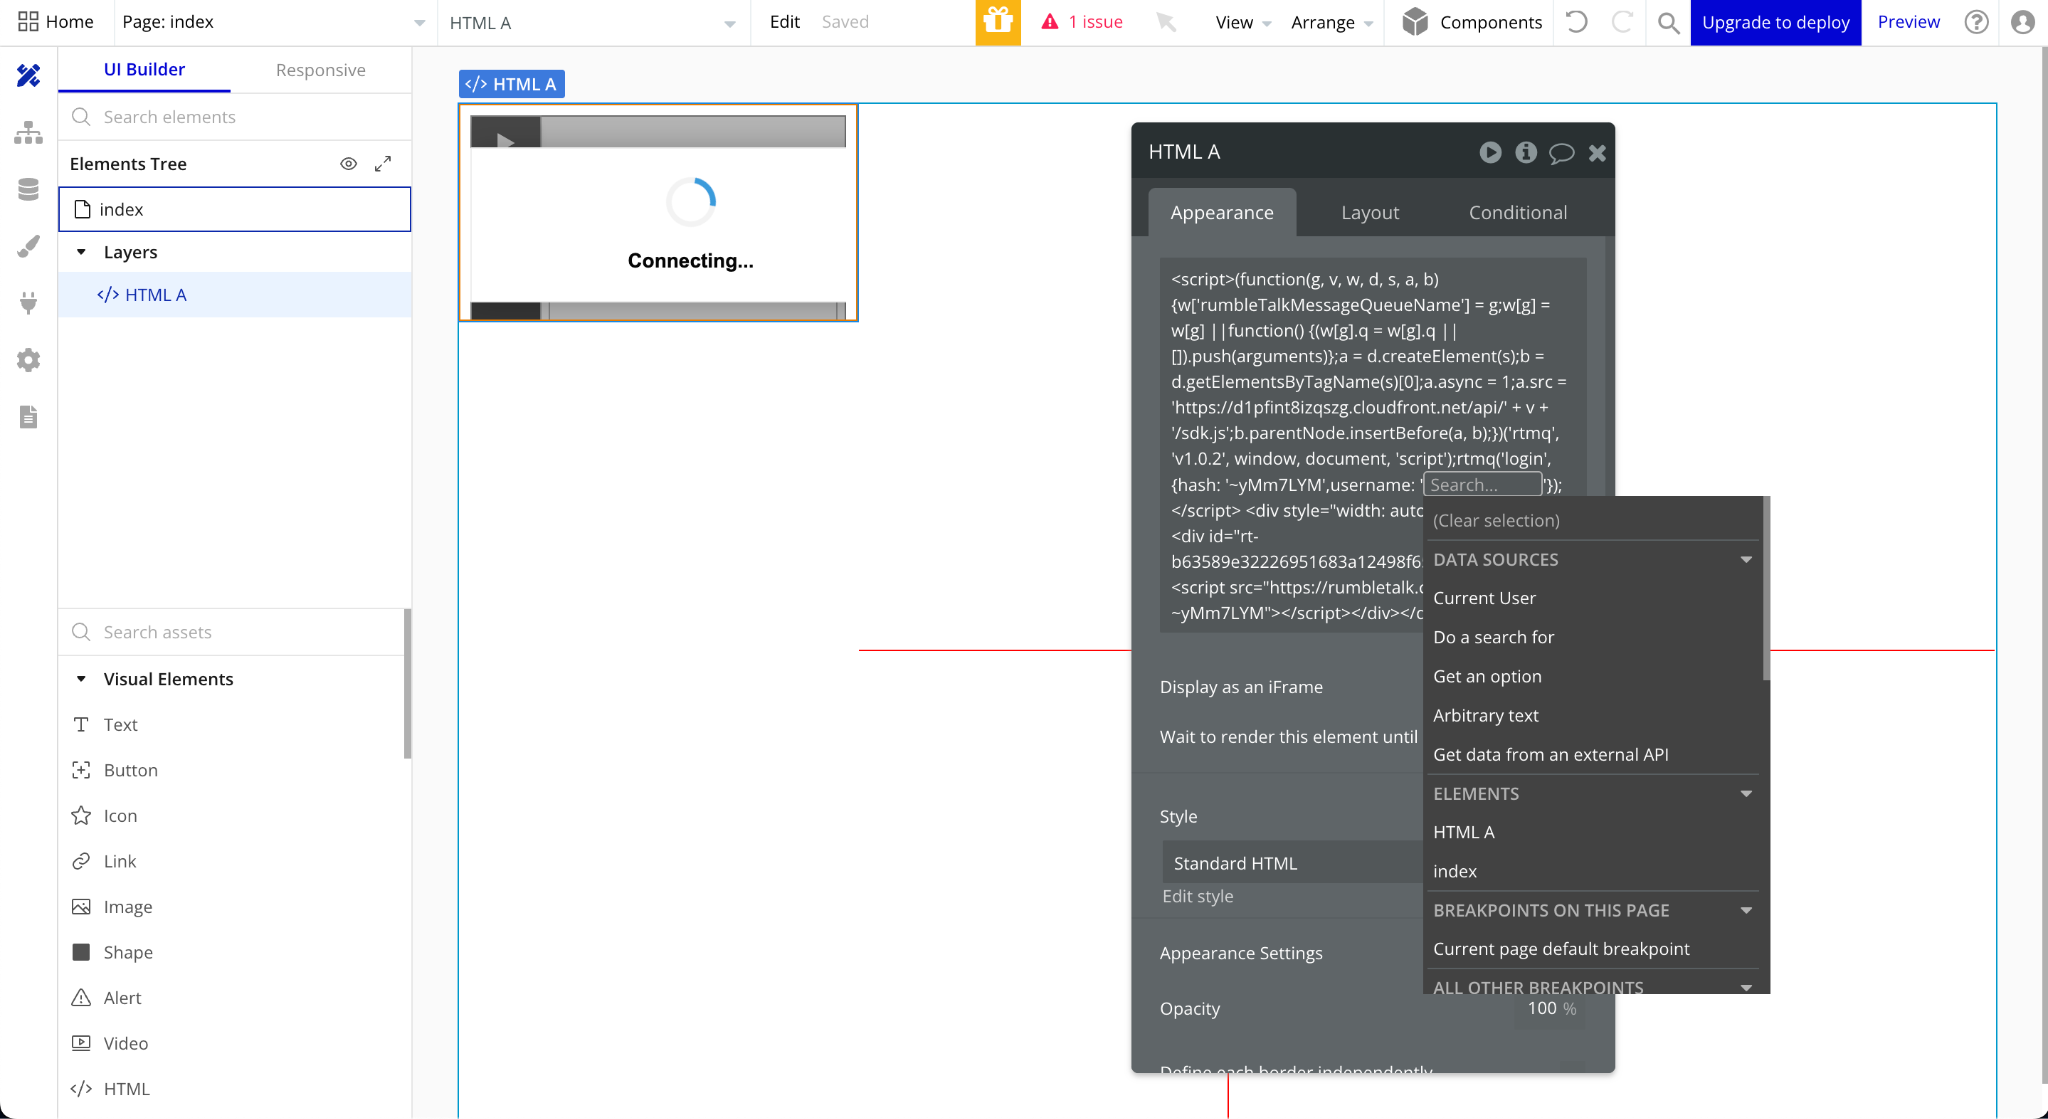Screen dimensions: 2048x1119
Task: Open the Settings gear icon in sidebar
Action: coord(28,360)
